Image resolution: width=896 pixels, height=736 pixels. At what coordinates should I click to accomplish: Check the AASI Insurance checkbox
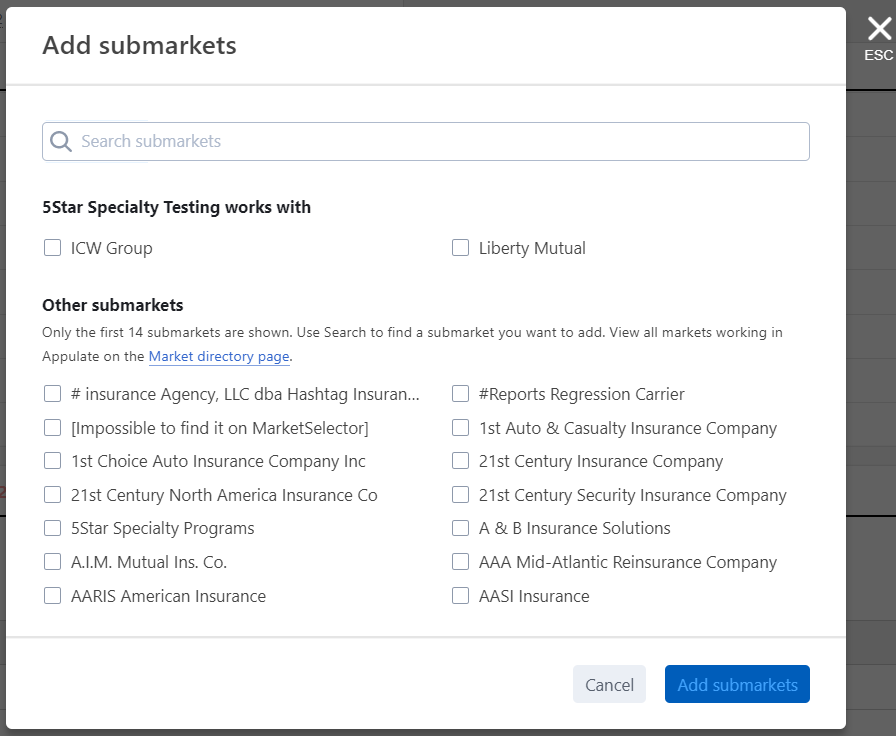[461, 595]
